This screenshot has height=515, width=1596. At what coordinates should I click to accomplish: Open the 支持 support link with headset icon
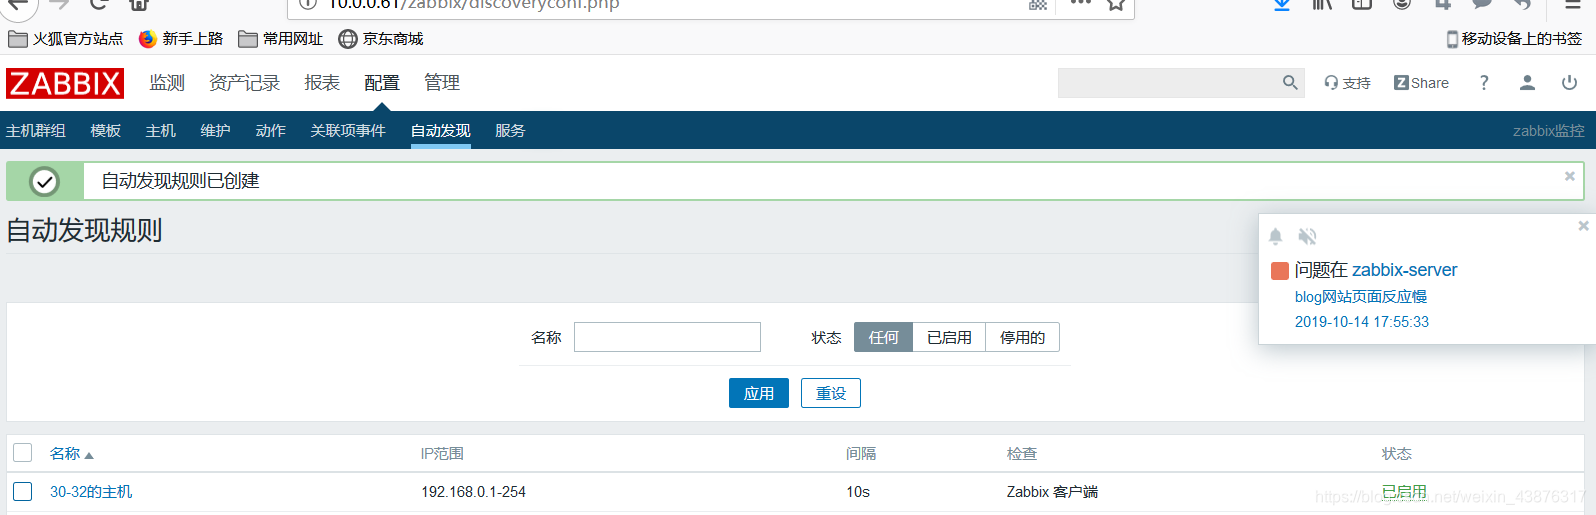coord(1347,83)
